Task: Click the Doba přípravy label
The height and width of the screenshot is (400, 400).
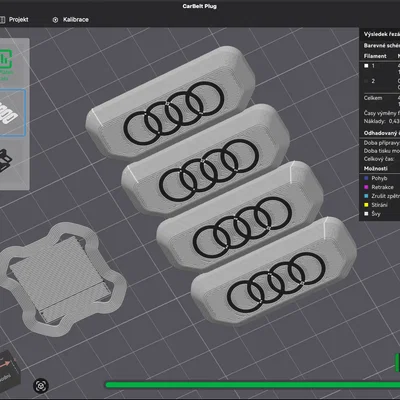Action: (381, 143)
